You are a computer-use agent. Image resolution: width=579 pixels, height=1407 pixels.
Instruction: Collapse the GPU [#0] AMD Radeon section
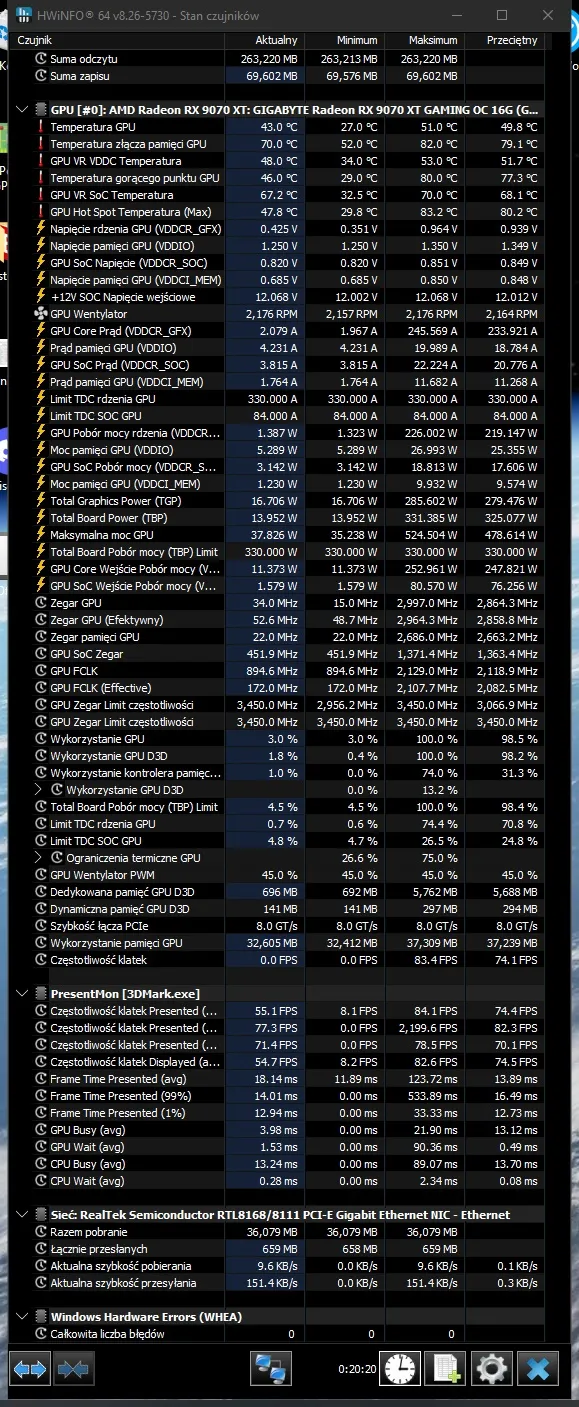point(23,110)
